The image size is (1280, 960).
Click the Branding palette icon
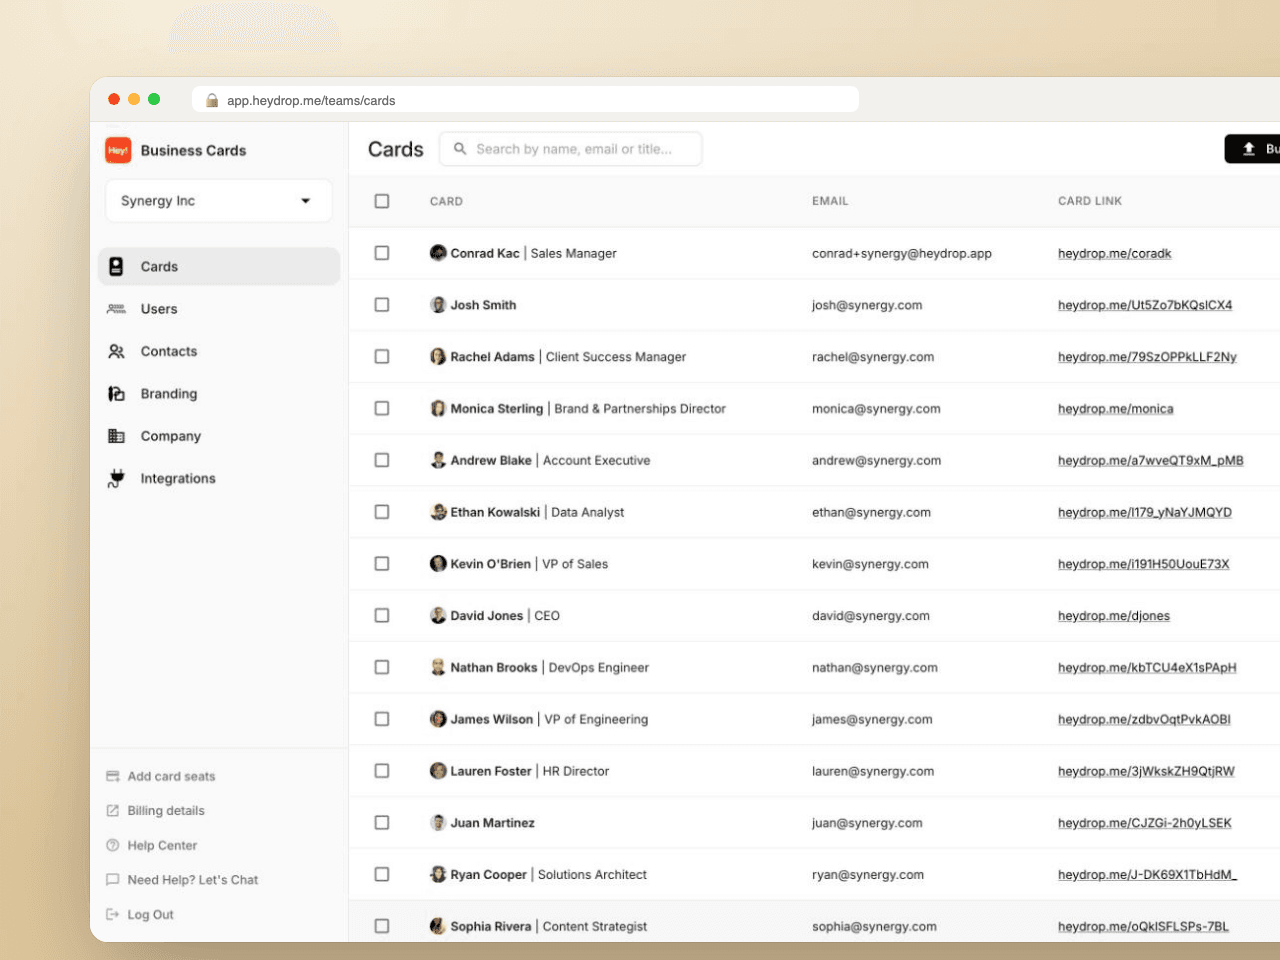click(x=116, y=394)
